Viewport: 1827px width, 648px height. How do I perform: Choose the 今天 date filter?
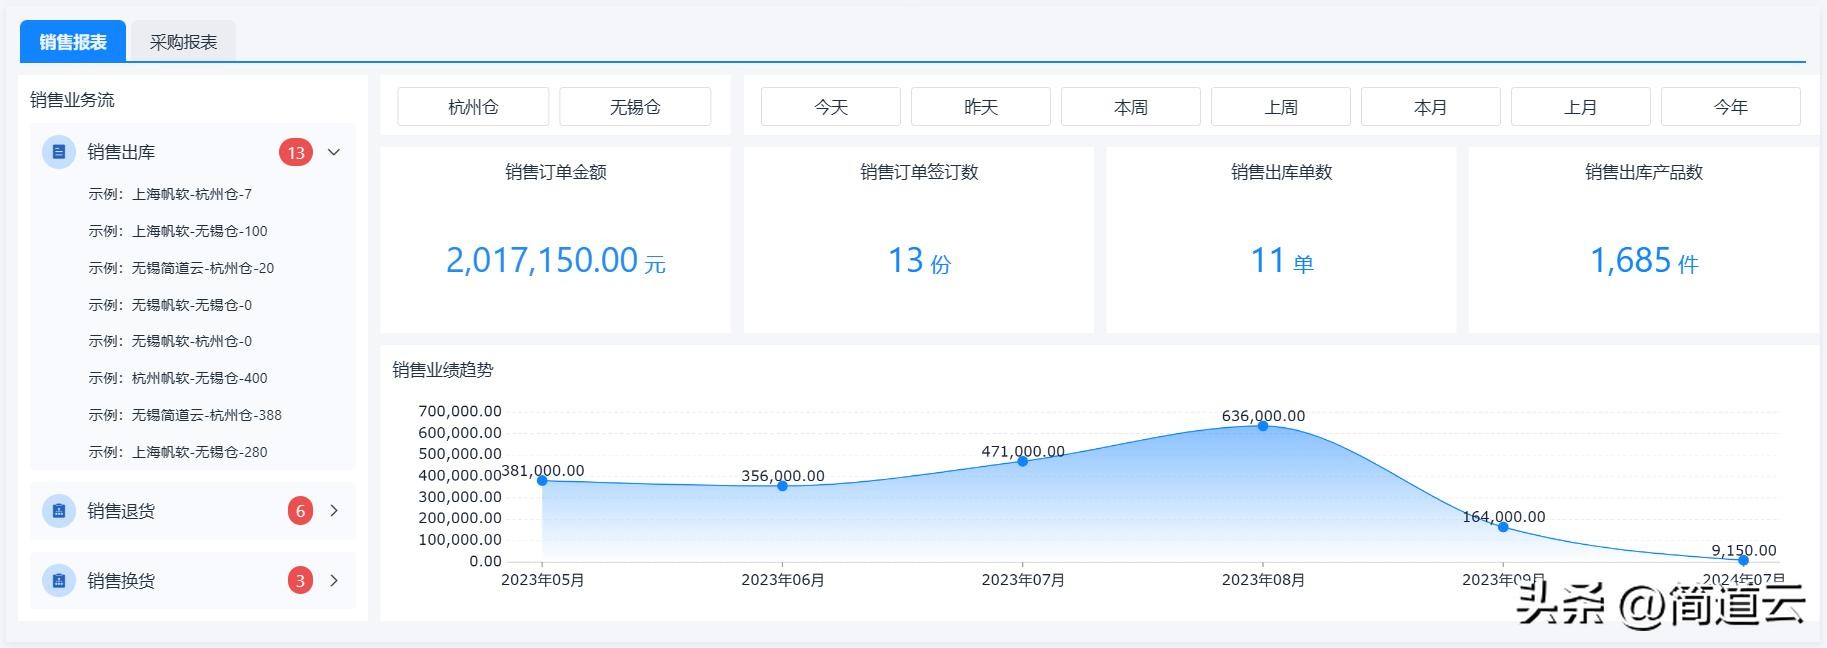click(x=830, y=107)
